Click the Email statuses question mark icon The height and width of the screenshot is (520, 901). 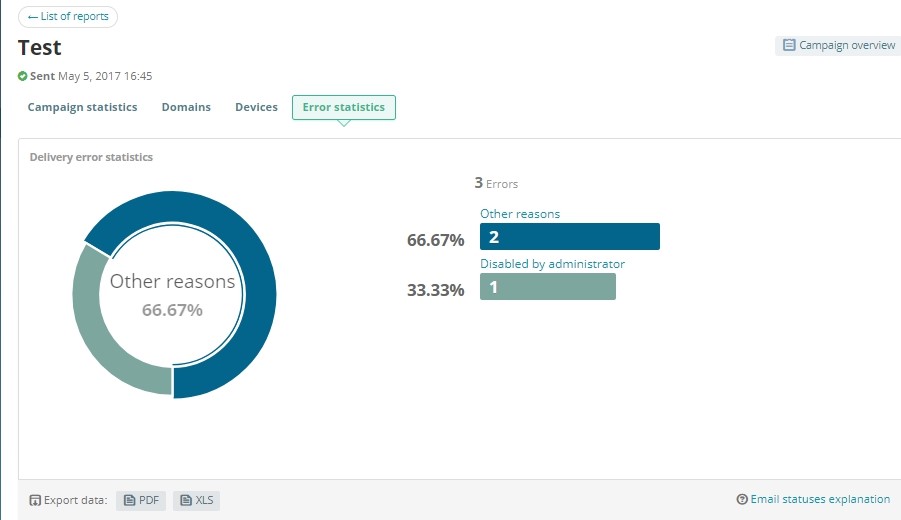742,499
